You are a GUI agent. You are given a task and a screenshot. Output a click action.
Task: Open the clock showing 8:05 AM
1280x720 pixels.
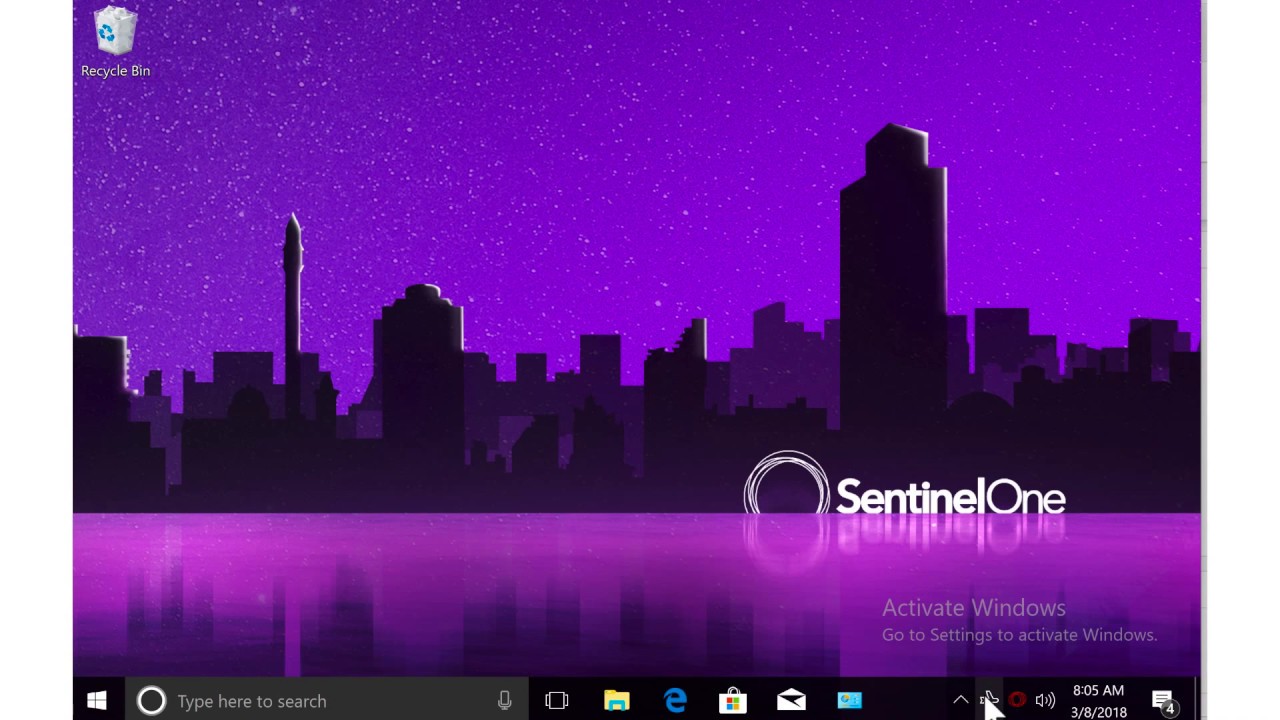[1098, 701]
